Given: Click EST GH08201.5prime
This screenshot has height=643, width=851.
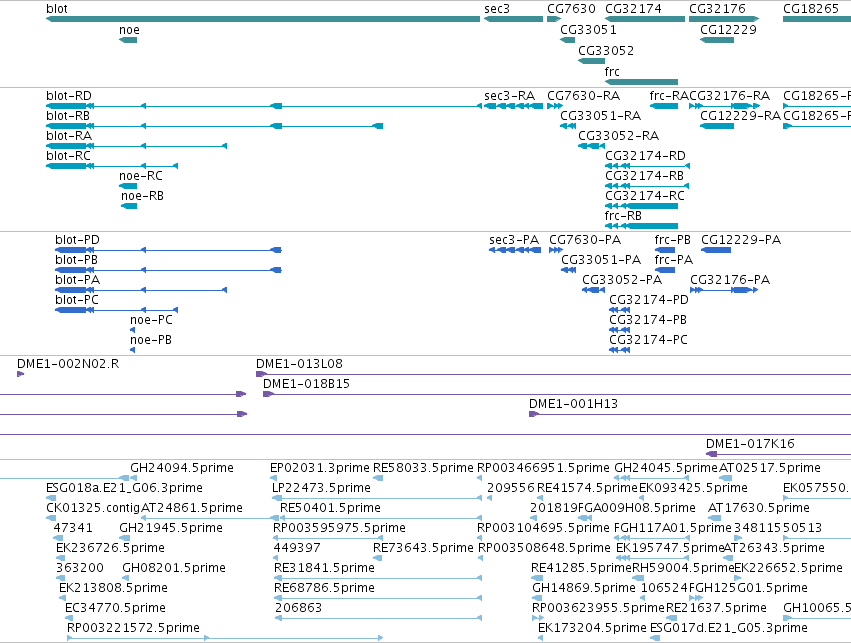Looking at the screenshot, I should click(174, 569).
